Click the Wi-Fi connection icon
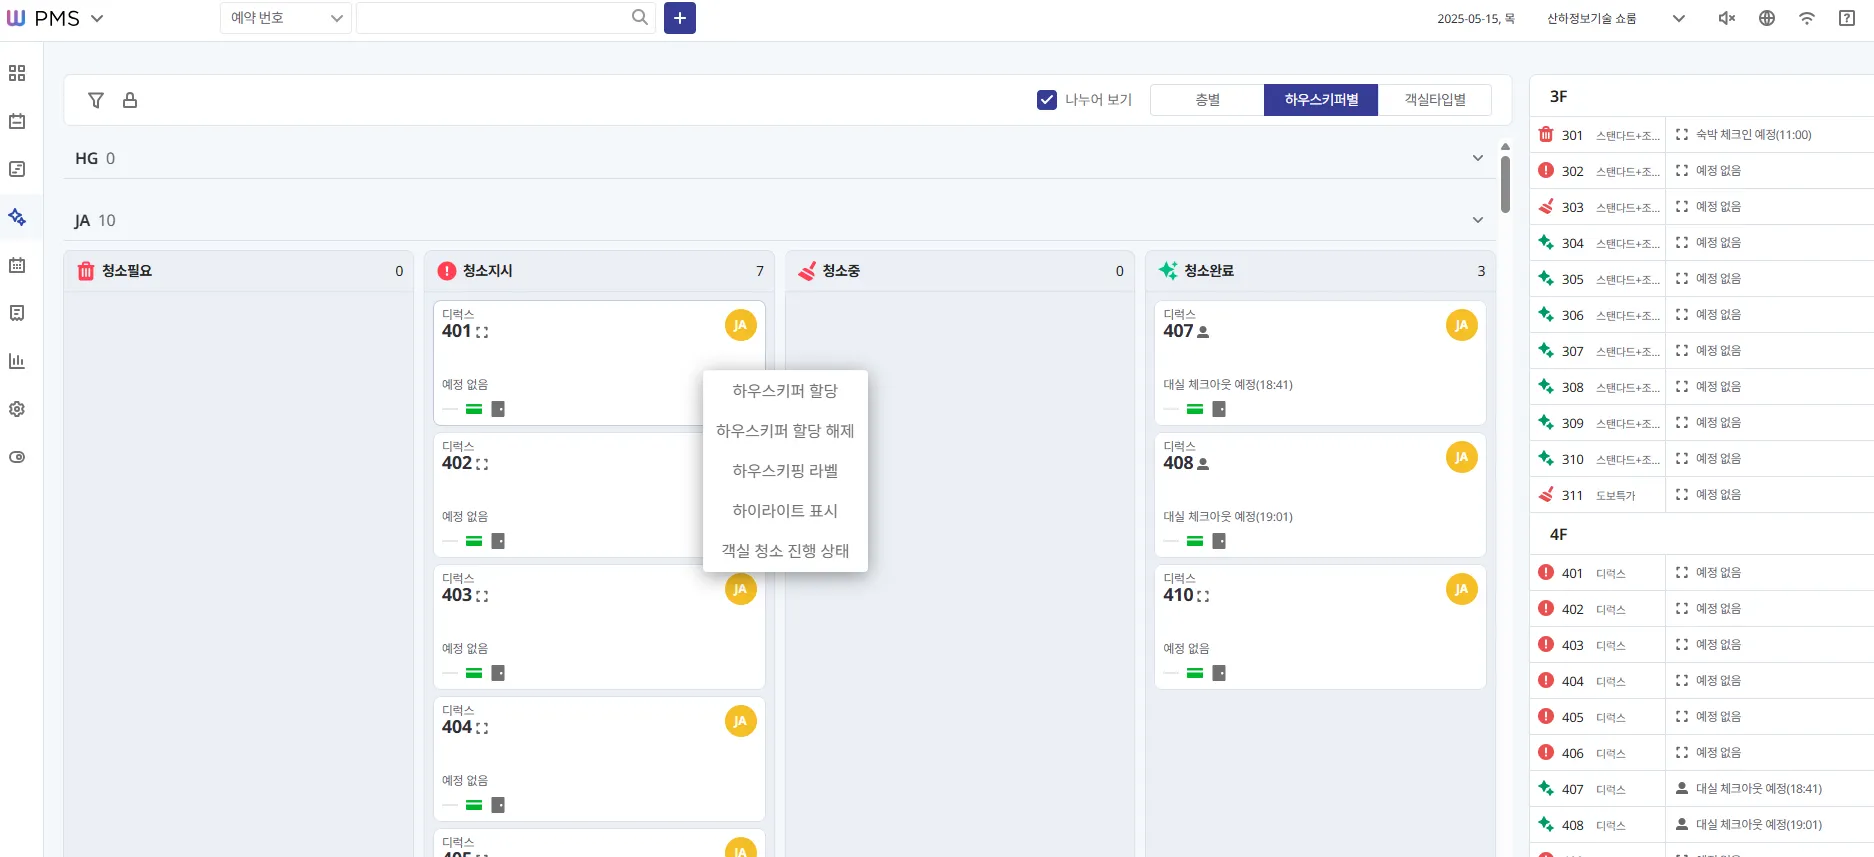1874x857 pixels. click(x=1807, y=18)
